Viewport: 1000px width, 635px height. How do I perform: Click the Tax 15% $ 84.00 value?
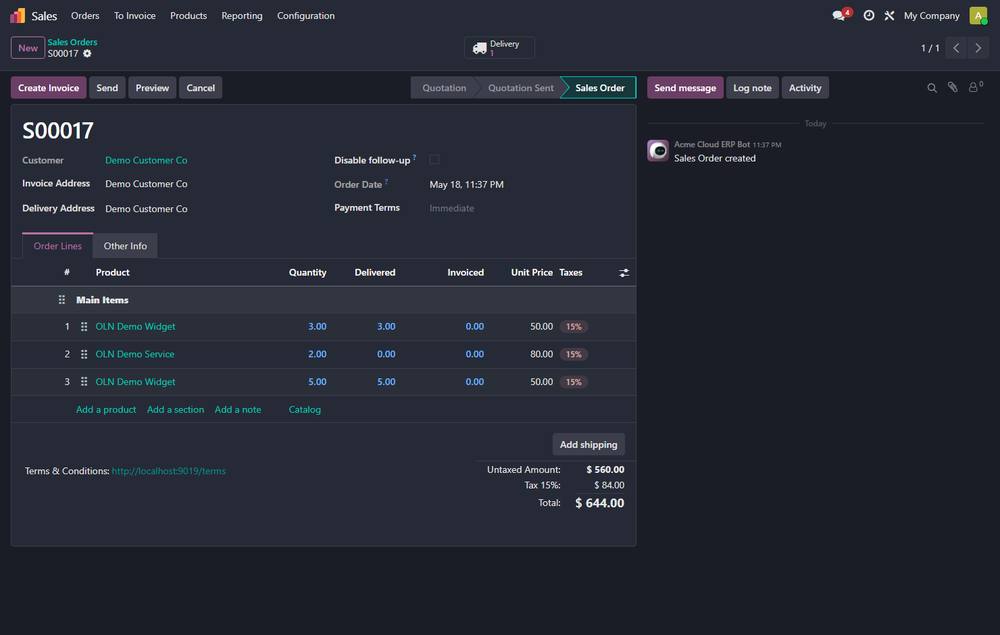(x=609, y=485)
